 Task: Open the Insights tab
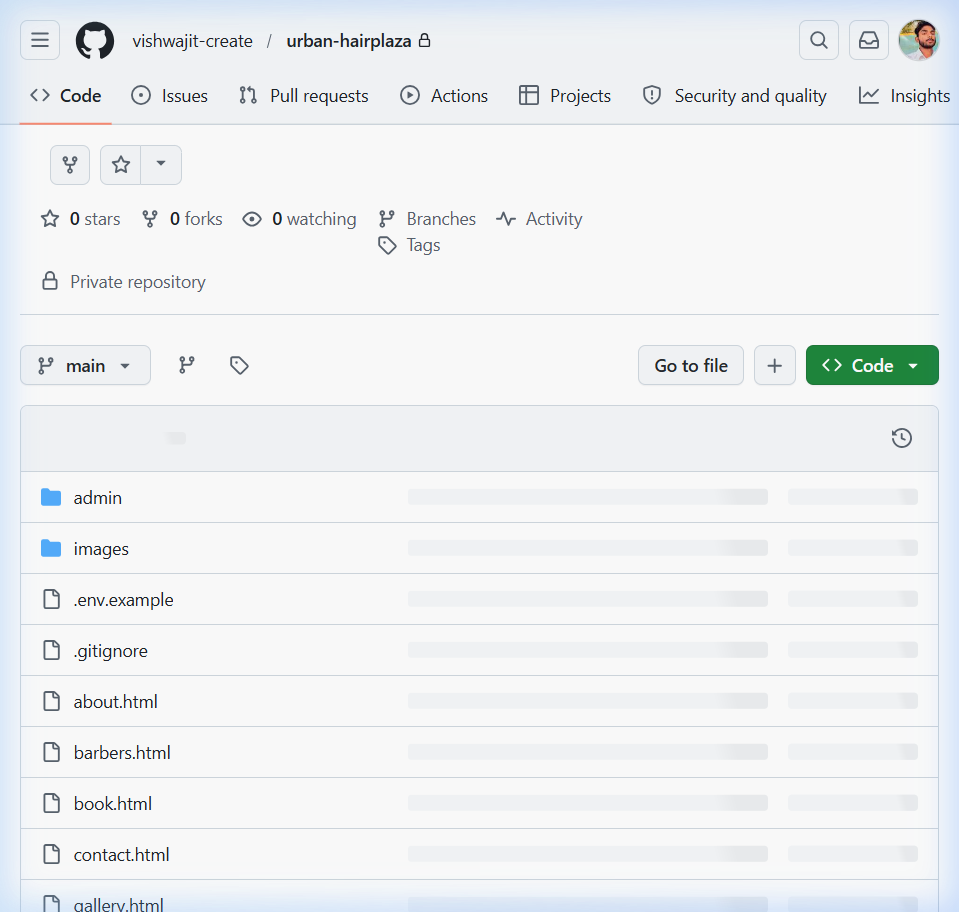pyautogui.click(x=905, y=96)
